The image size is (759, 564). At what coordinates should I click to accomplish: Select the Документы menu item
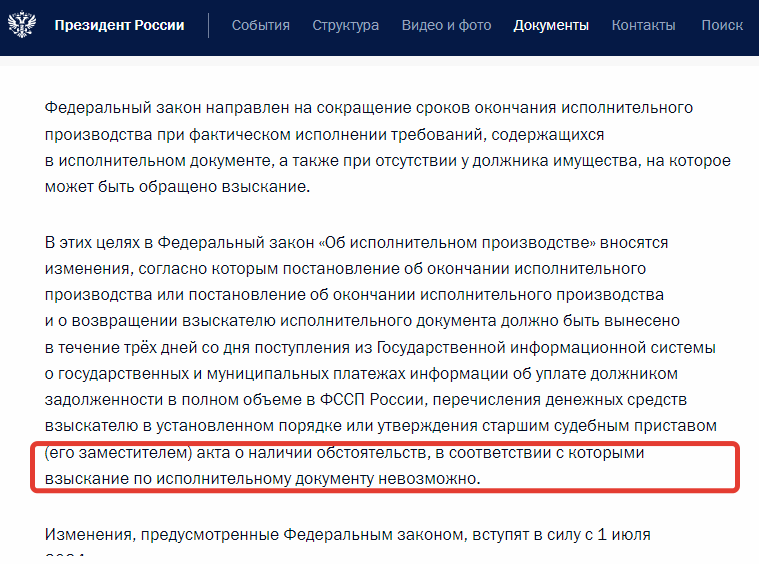[x=551, y=25]
